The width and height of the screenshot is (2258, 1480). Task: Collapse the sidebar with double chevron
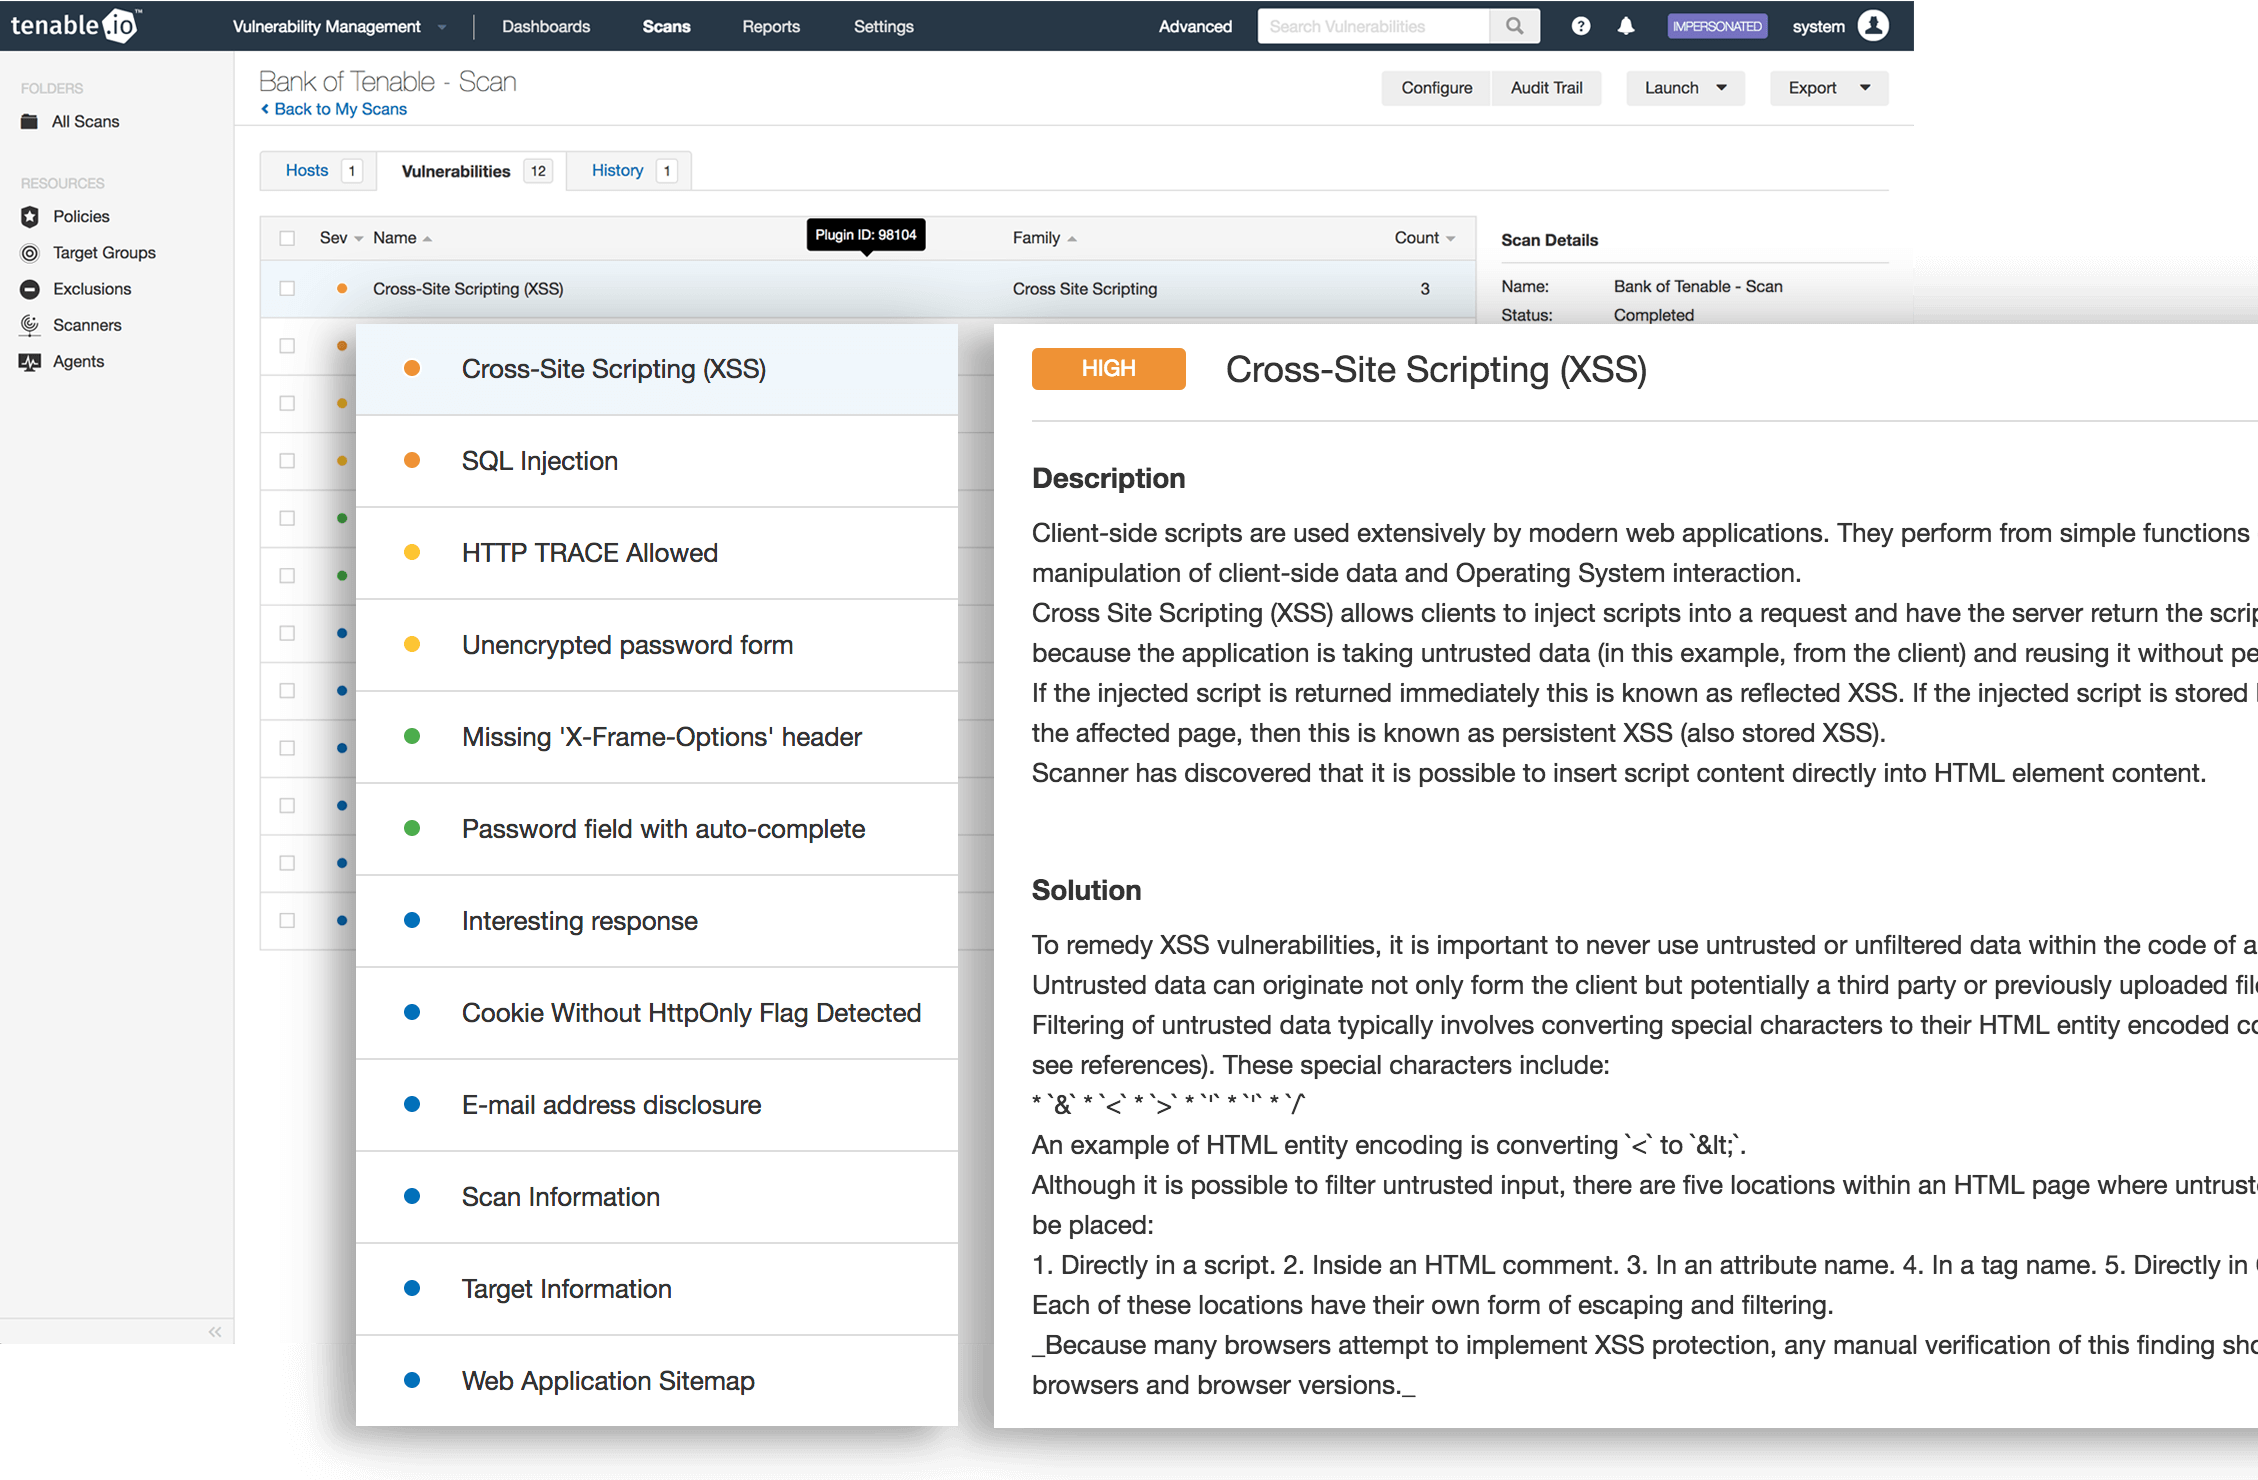215,1331
